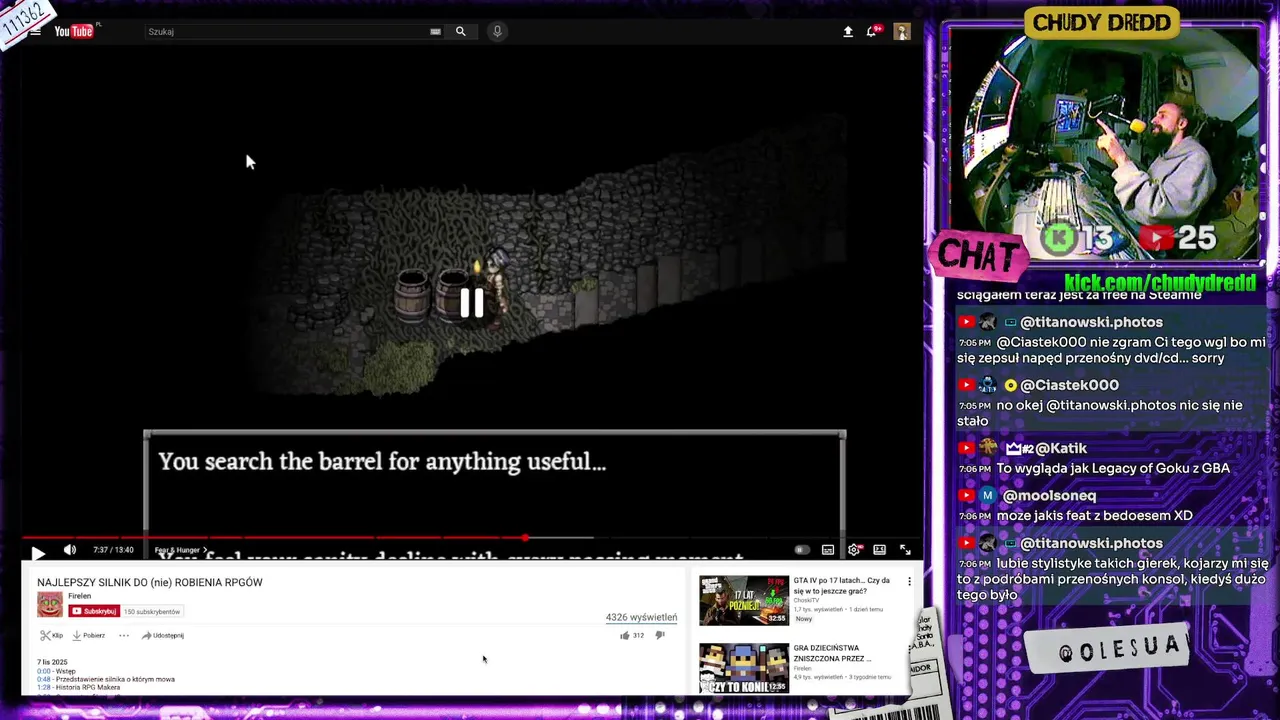Jump to 0:00 Wstęp timestamp
This screenshot has height=720, width=1280.
coord(43,671)
